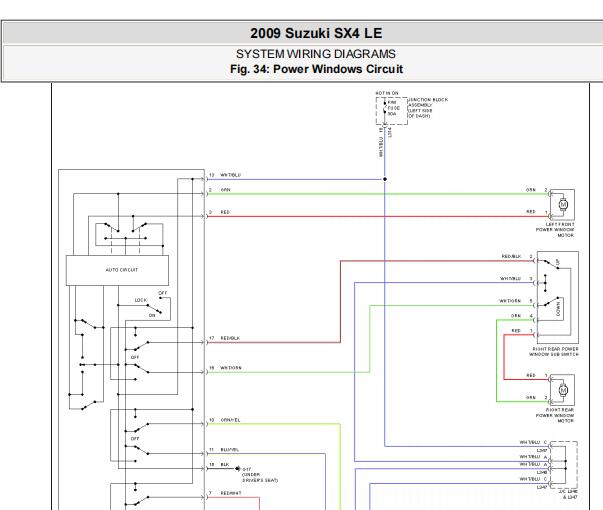The image size is (603, 510).
Task: Click the right rear power window motor symbol
Action: pyautogui.click(x=563, y=390)
